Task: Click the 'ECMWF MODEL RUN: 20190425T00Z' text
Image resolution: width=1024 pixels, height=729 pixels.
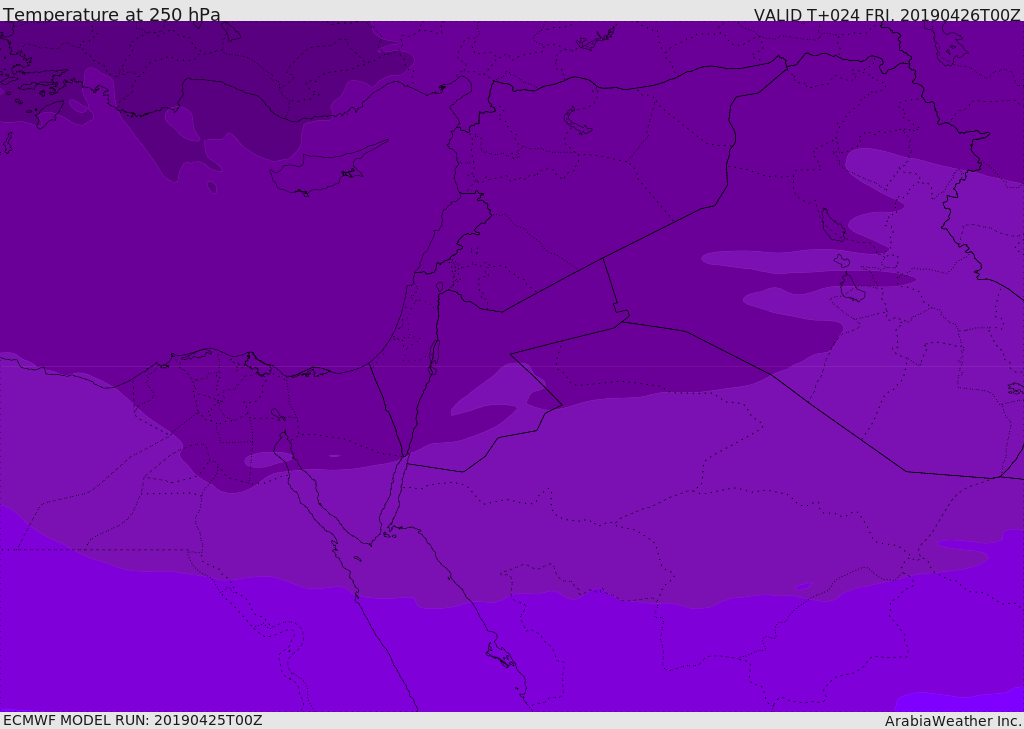Action: (x=133, y=720)
